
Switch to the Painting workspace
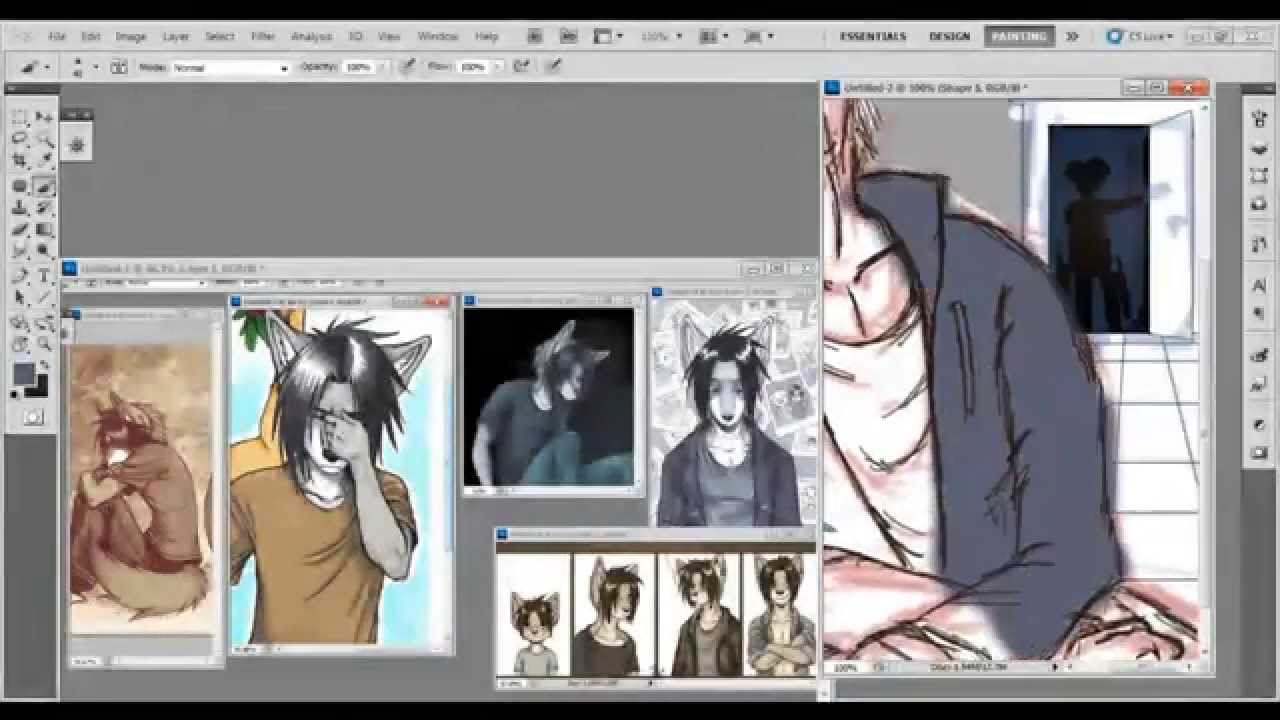1019,36
